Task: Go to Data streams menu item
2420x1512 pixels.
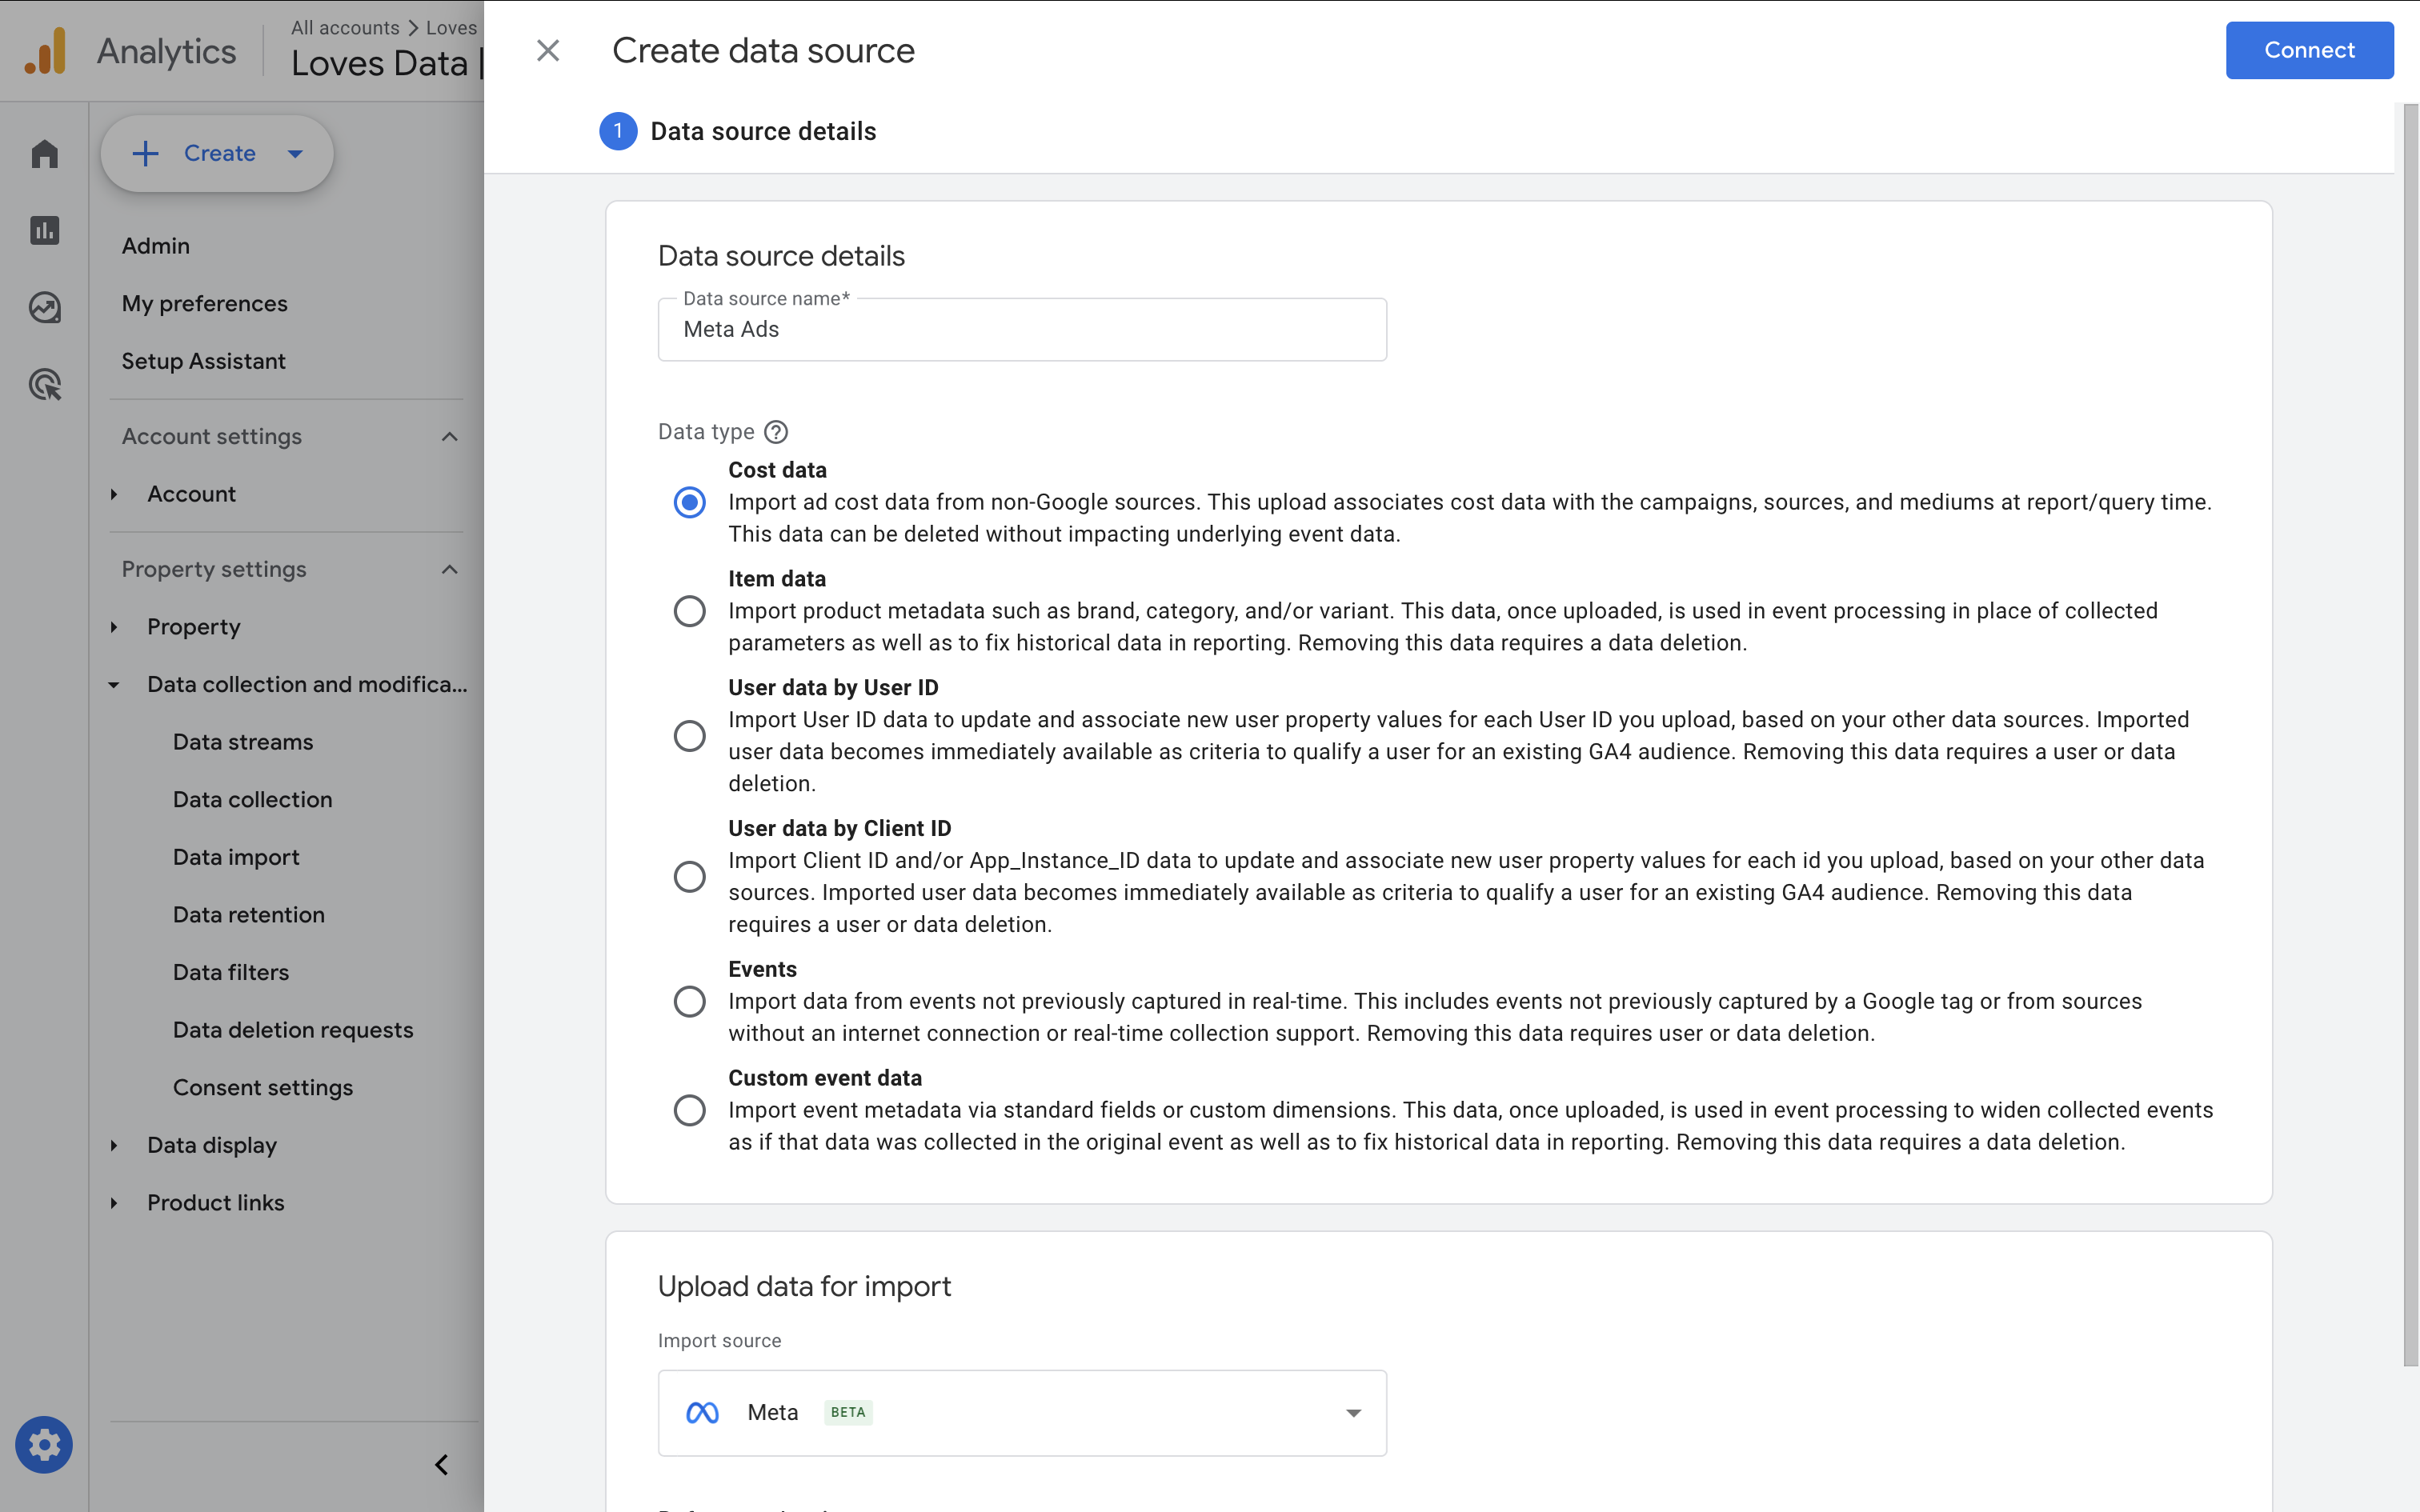Action: (x=243, y=742)
